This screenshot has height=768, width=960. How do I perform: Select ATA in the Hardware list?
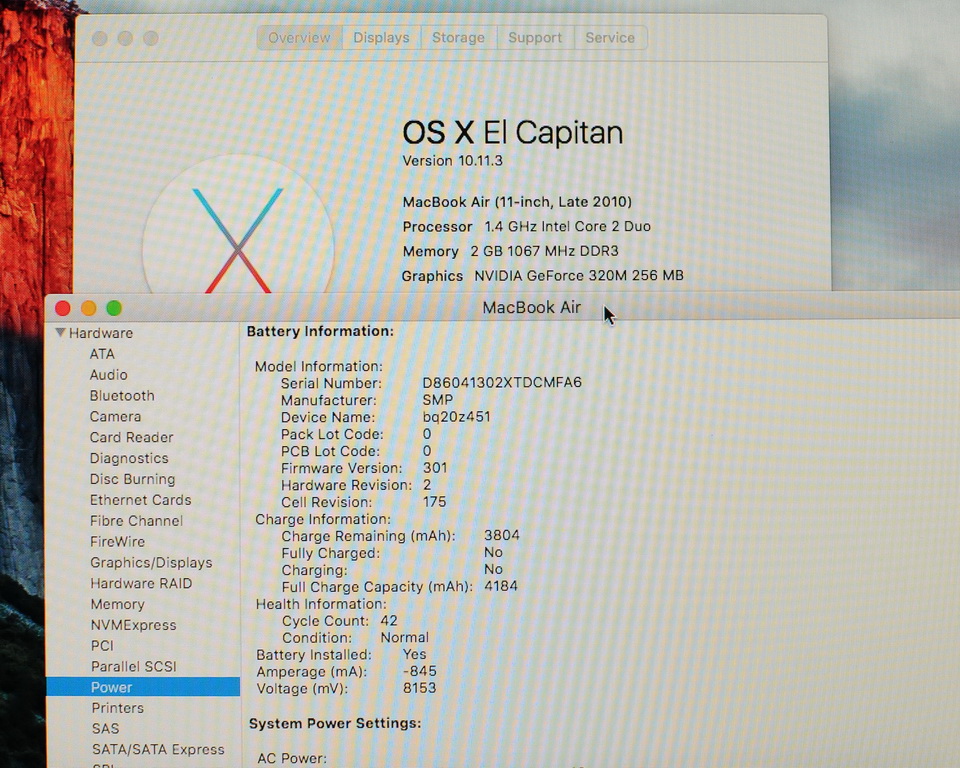coord(102,354)
